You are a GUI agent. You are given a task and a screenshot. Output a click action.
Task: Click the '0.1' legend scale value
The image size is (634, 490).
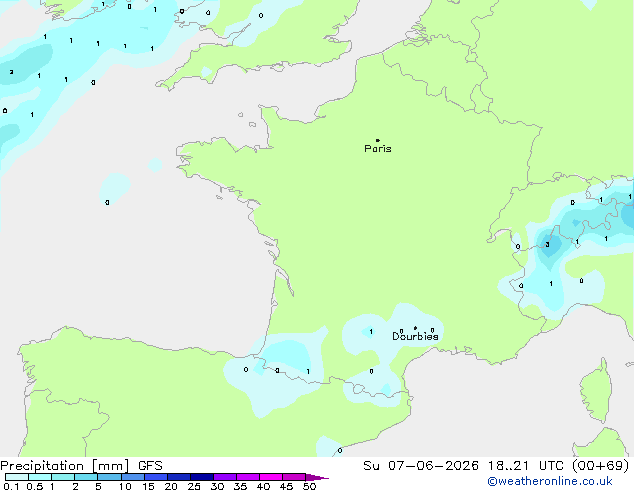(x=11, y=486)
